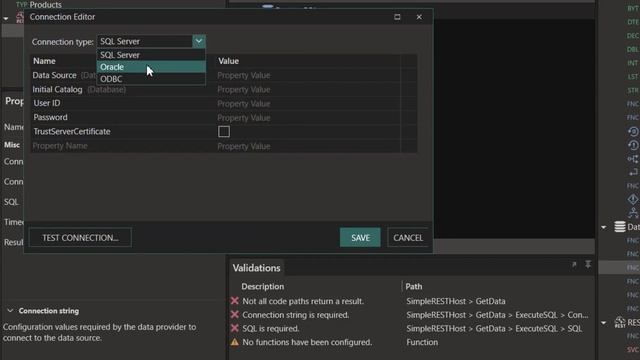This screenshot has height=360, width=640.
Task: Click the REST group icon in toolbox
Action: pos(620,322)
